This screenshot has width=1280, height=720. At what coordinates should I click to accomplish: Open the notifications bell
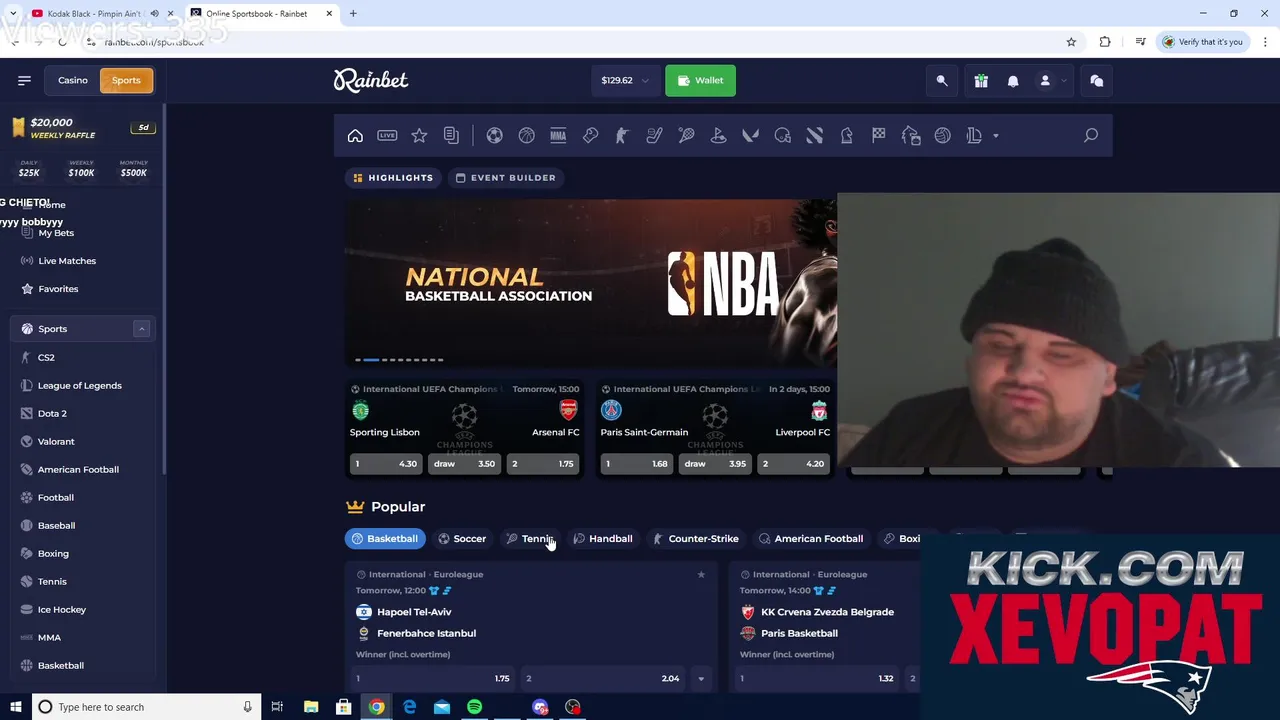1013,80
